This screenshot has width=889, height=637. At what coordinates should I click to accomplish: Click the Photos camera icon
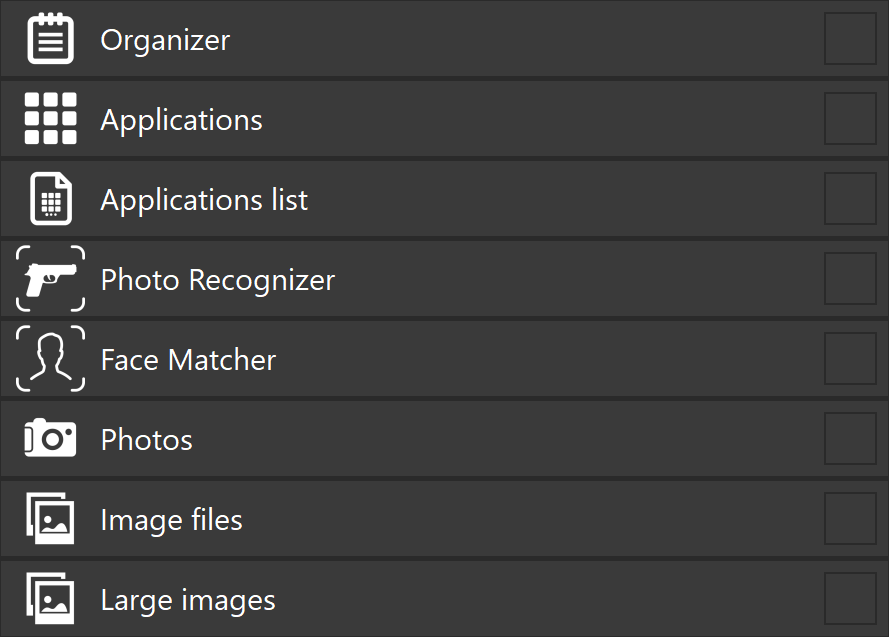50,439
